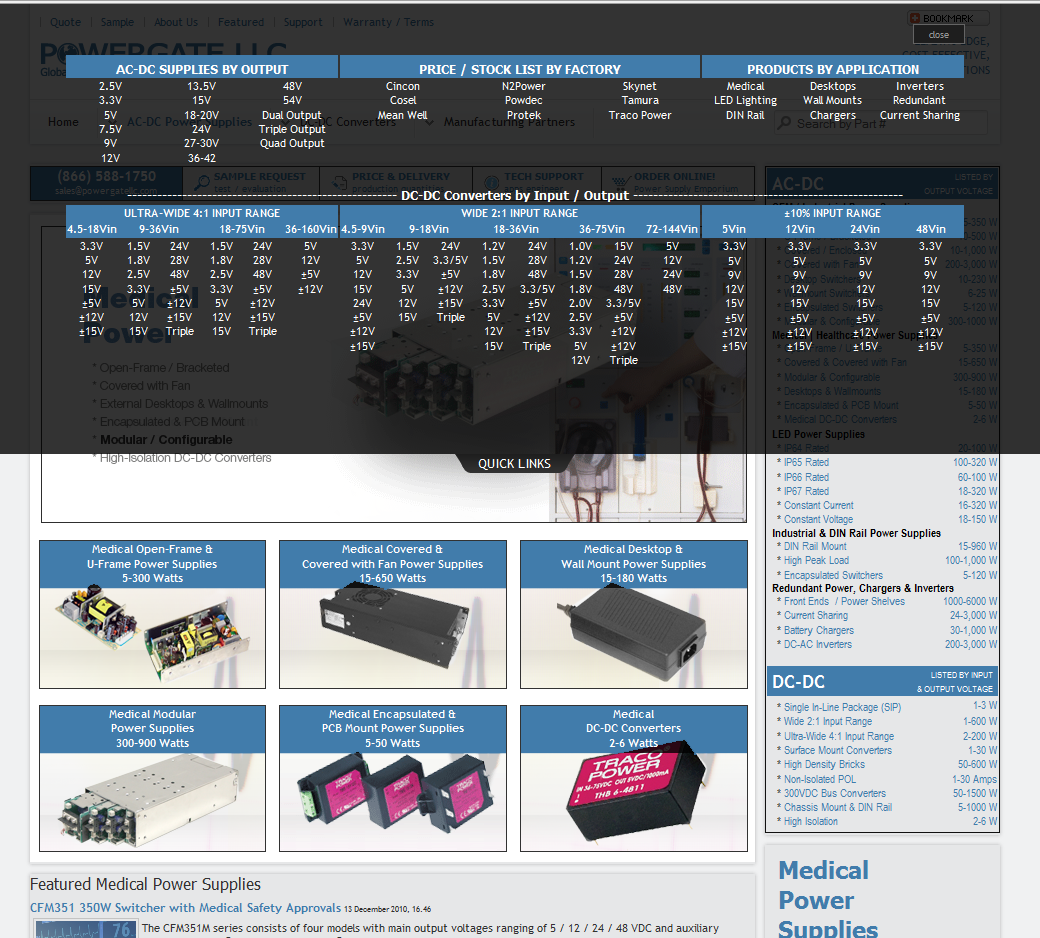Open the Medical Open-Frame & U-Frame card

153,614
